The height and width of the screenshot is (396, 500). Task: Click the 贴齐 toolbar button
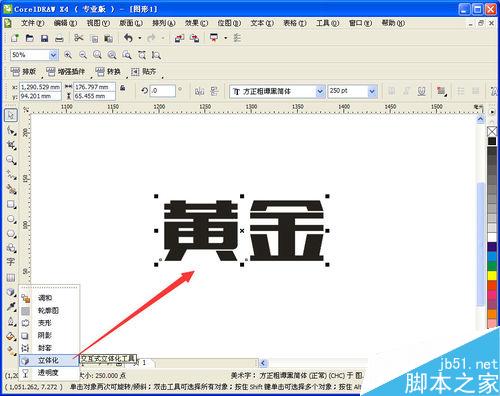click(x=144, y=71)
